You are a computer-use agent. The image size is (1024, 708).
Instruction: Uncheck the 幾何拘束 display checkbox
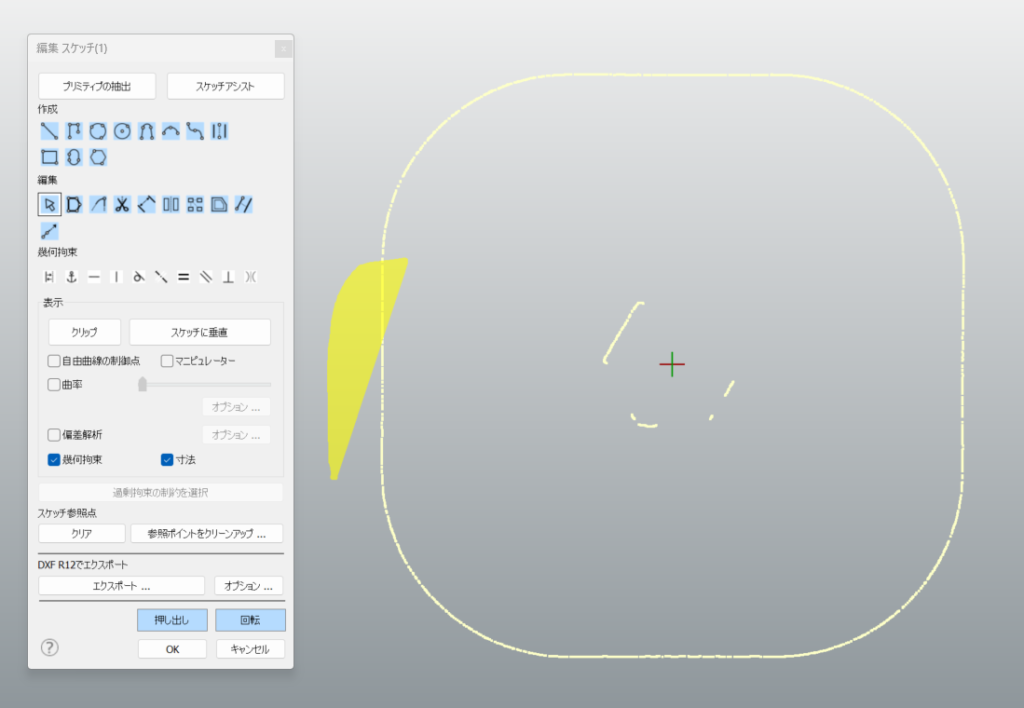(54, 460)
